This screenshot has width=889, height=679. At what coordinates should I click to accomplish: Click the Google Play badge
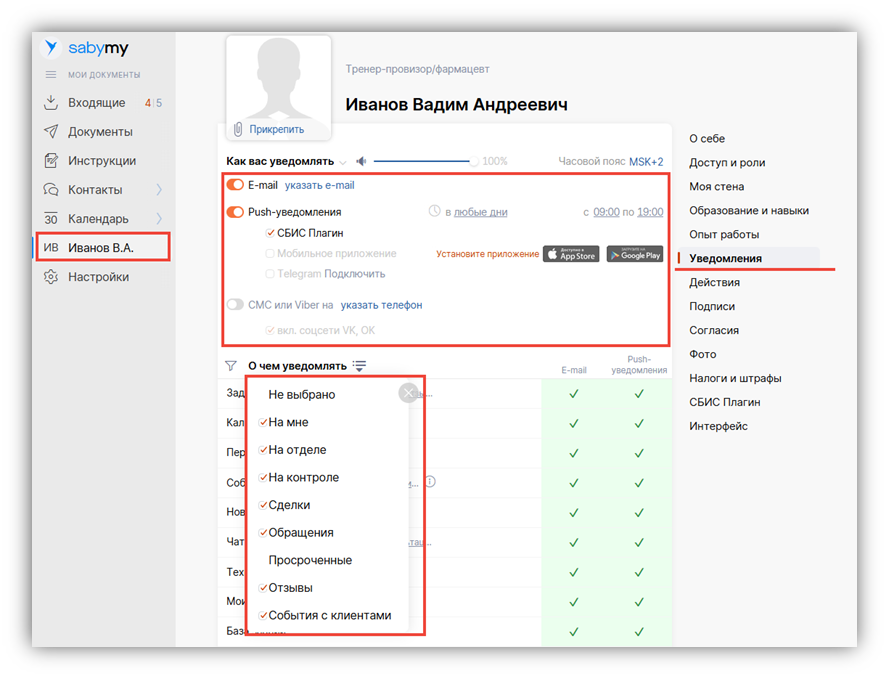[634, 254]
